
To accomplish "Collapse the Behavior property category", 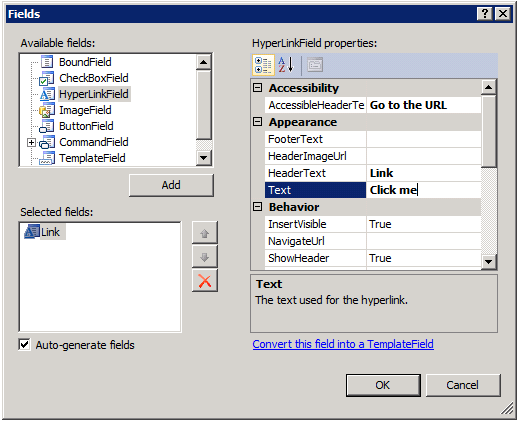I will pos(257,207).
